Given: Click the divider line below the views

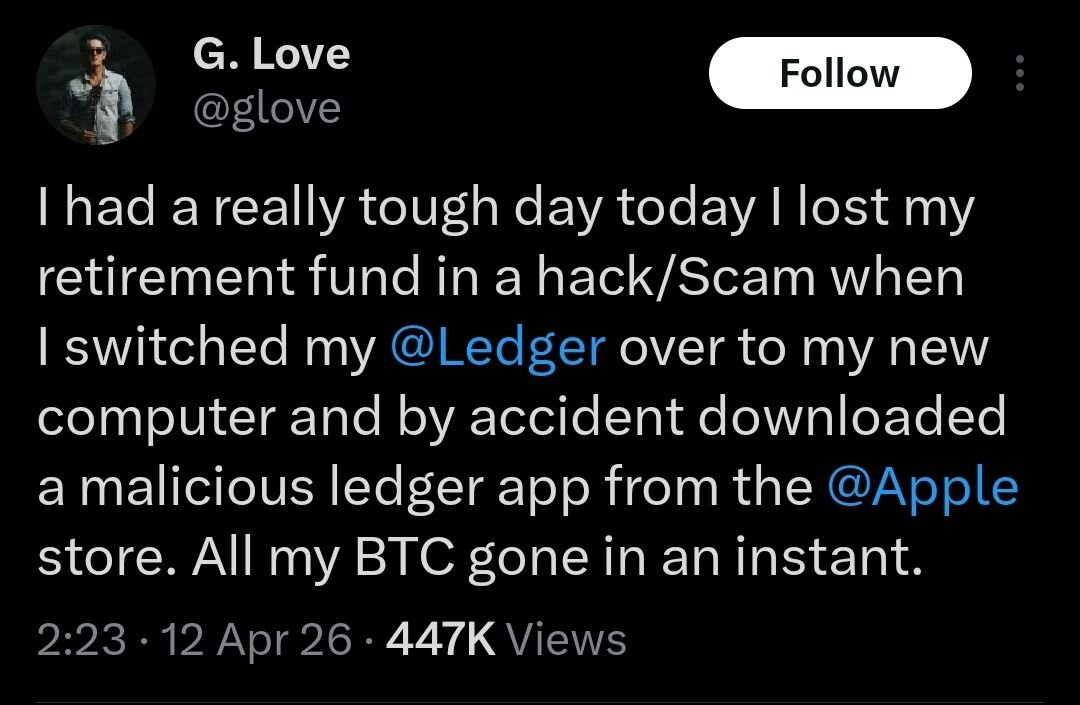Looking at the screenshot, I should (x=540, y=694).
